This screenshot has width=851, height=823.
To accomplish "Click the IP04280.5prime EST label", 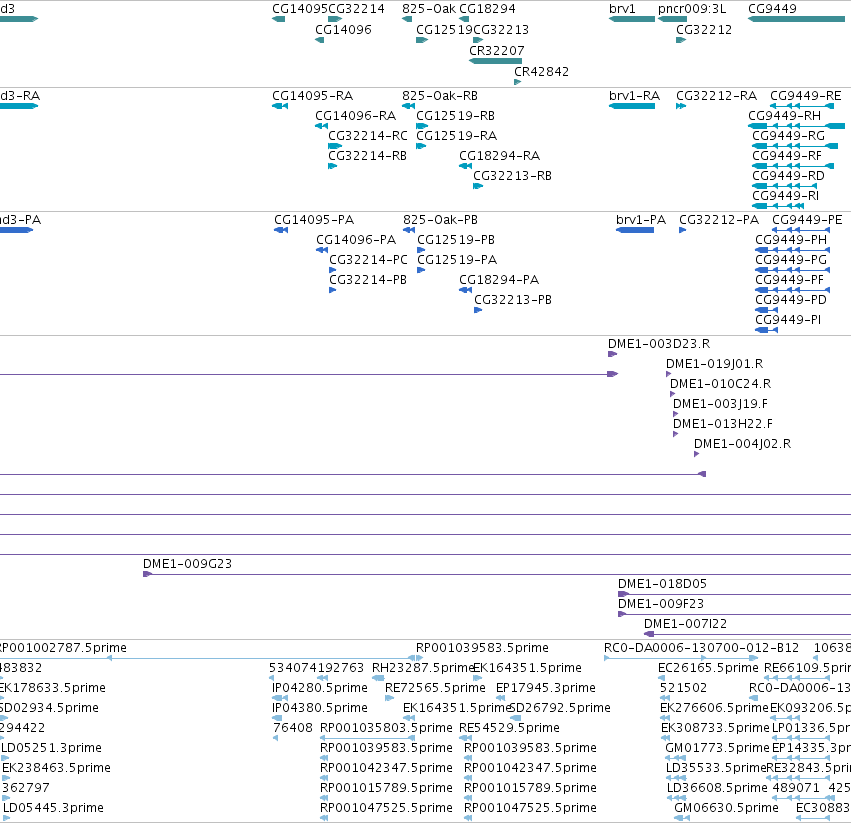I will point(320,688).
